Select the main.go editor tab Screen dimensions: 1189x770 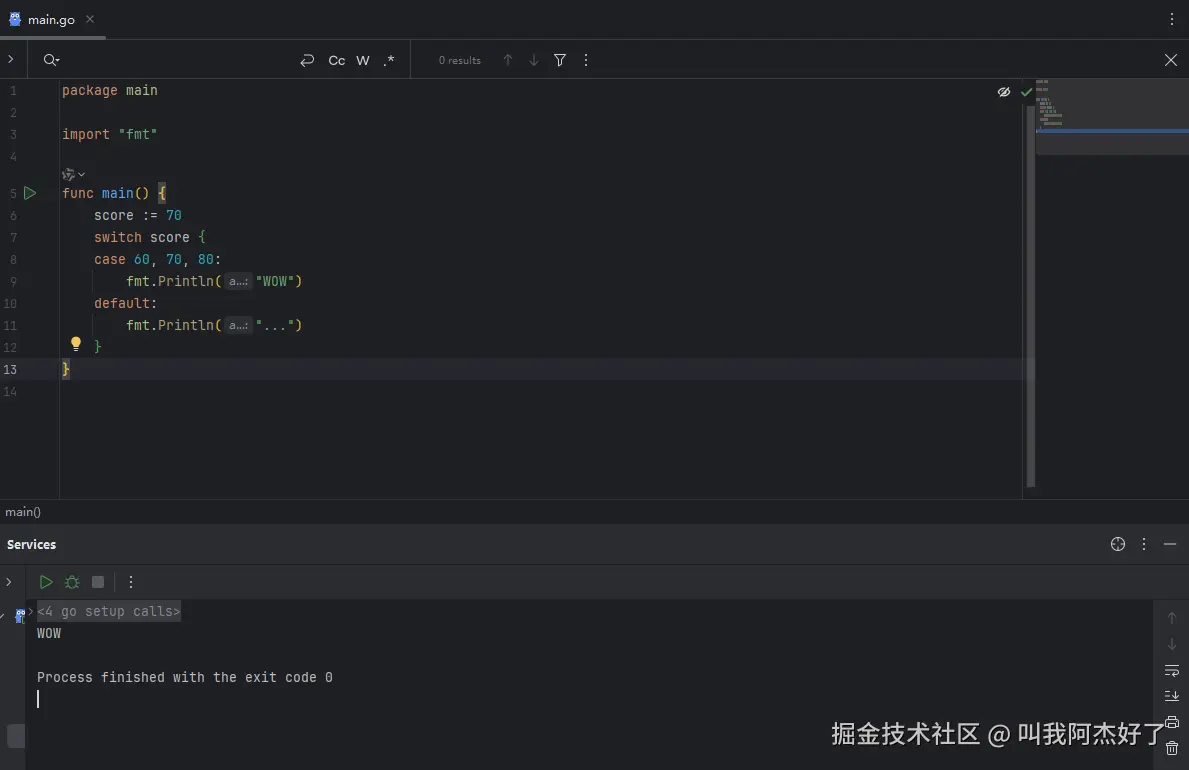pos(51,20)
